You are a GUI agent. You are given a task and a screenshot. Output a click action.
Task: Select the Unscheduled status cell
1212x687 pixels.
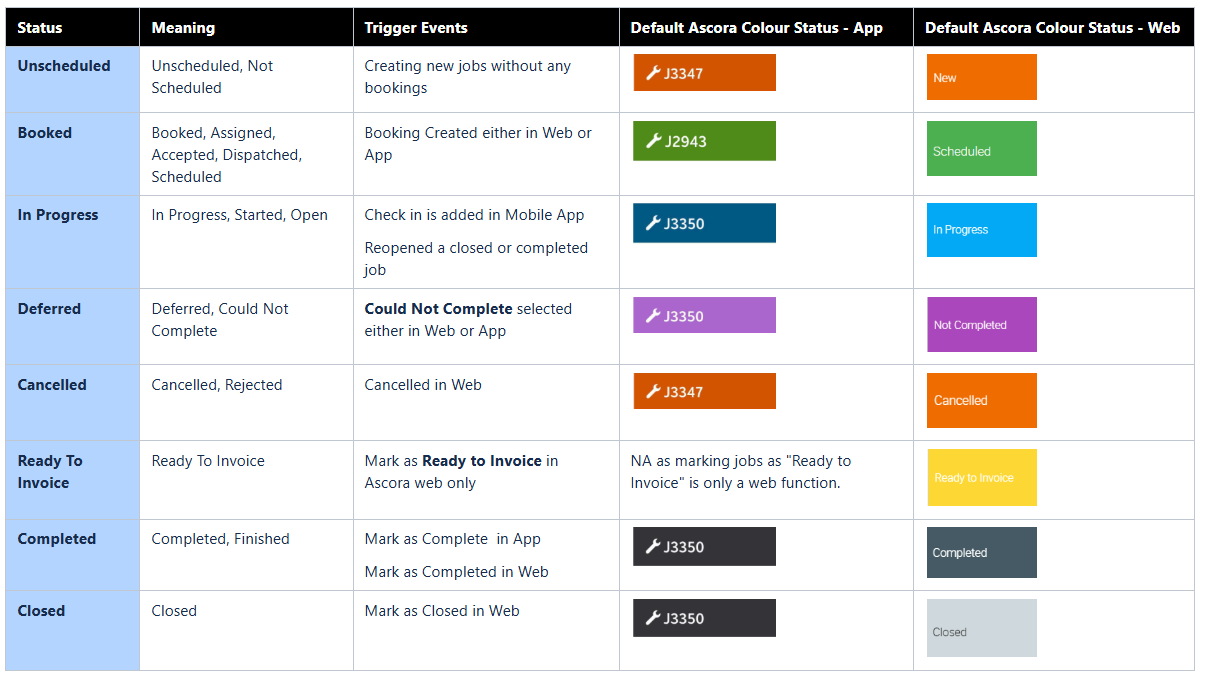pos(64,66)
